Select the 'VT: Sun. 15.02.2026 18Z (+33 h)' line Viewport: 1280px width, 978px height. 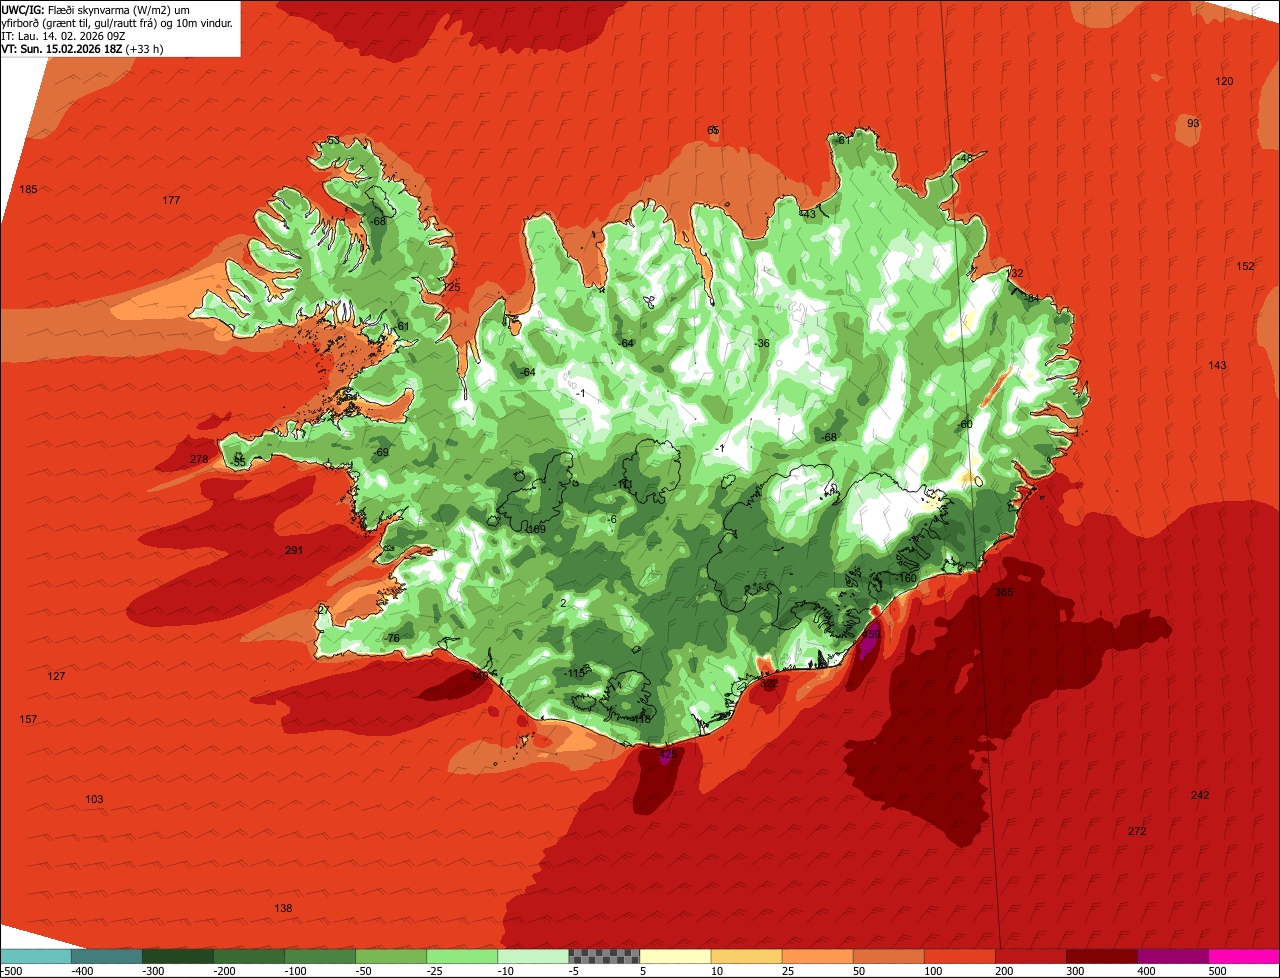[82, 48]
